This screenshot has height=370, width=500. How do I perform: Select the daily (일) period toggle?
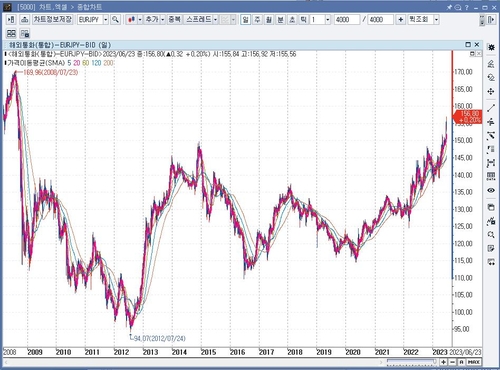(x=246, y=20)
